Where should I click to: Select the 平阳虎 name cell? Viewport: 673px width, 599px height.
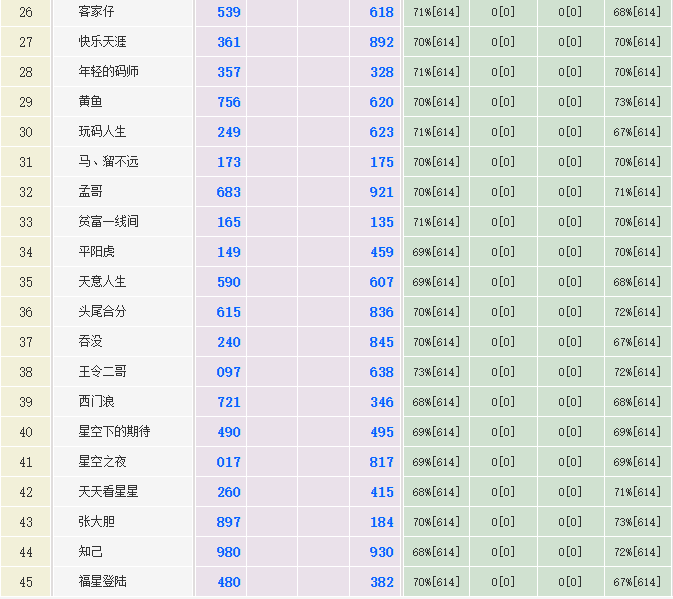coord(97,252)
